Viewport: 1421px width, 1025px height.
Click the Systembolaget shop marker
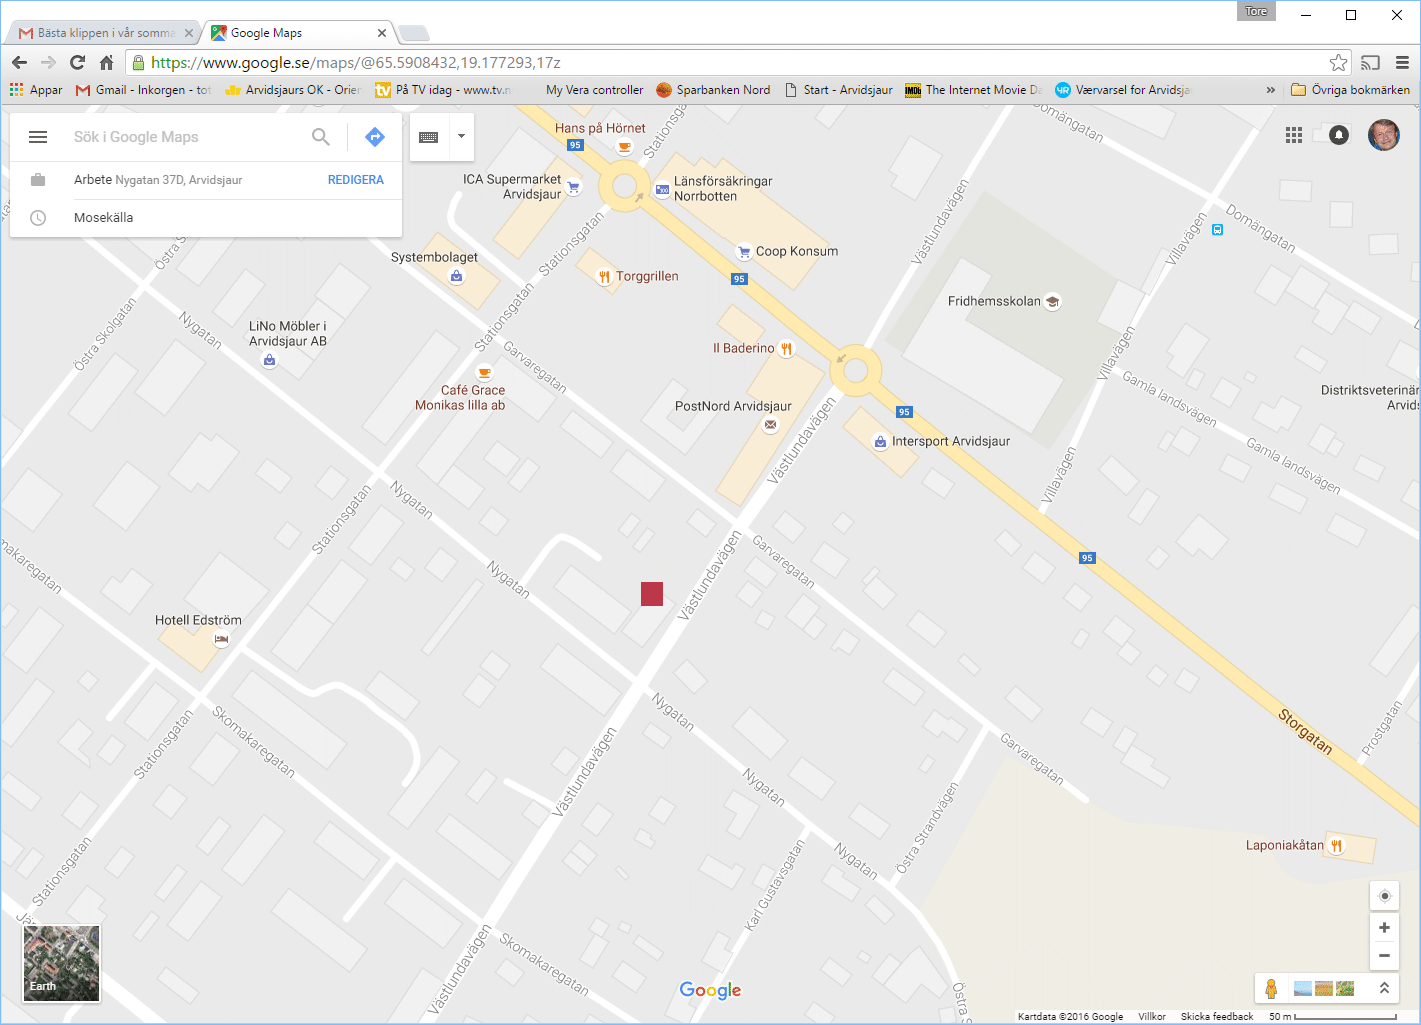pyautogui.click(x=457, y=276)
